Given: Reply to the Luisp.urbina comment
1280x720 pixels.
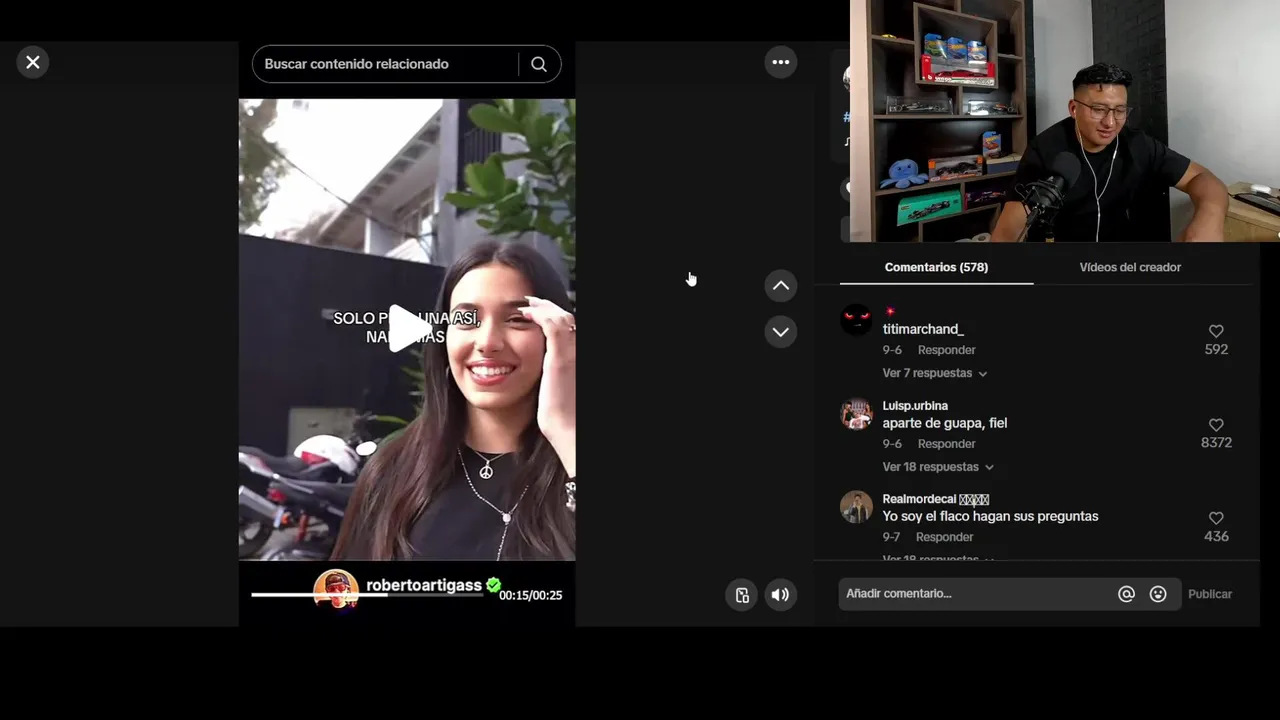Looking at the screenshot, I should [x=946, y=444].
